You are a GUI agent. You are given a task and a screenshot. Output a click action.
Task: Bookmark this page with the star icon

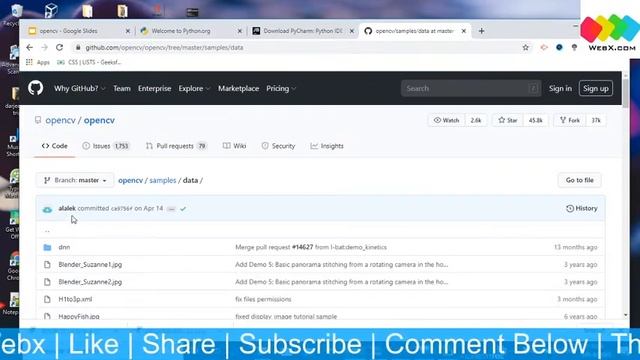(x=526, y=47)
